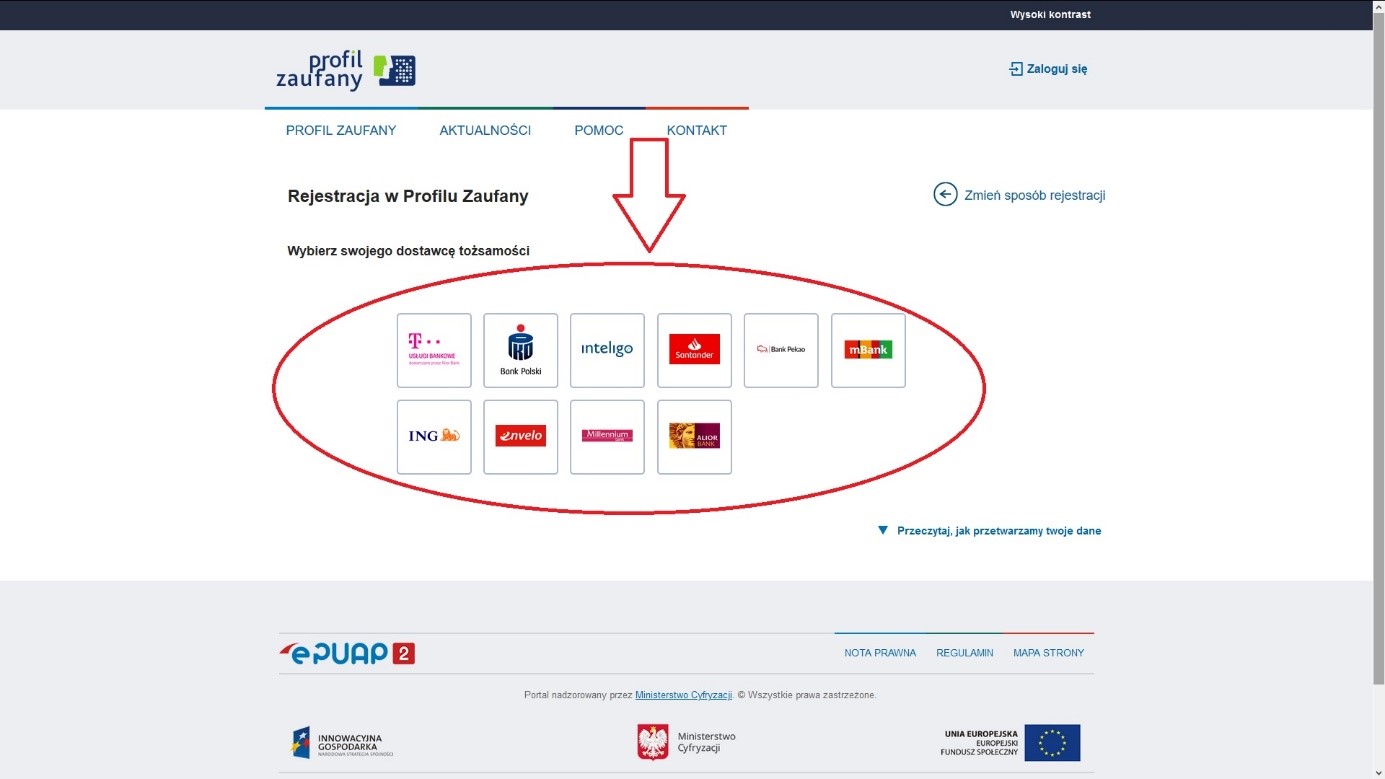
Task: Choose the ING bank tile
Action: tap(434, 437)
